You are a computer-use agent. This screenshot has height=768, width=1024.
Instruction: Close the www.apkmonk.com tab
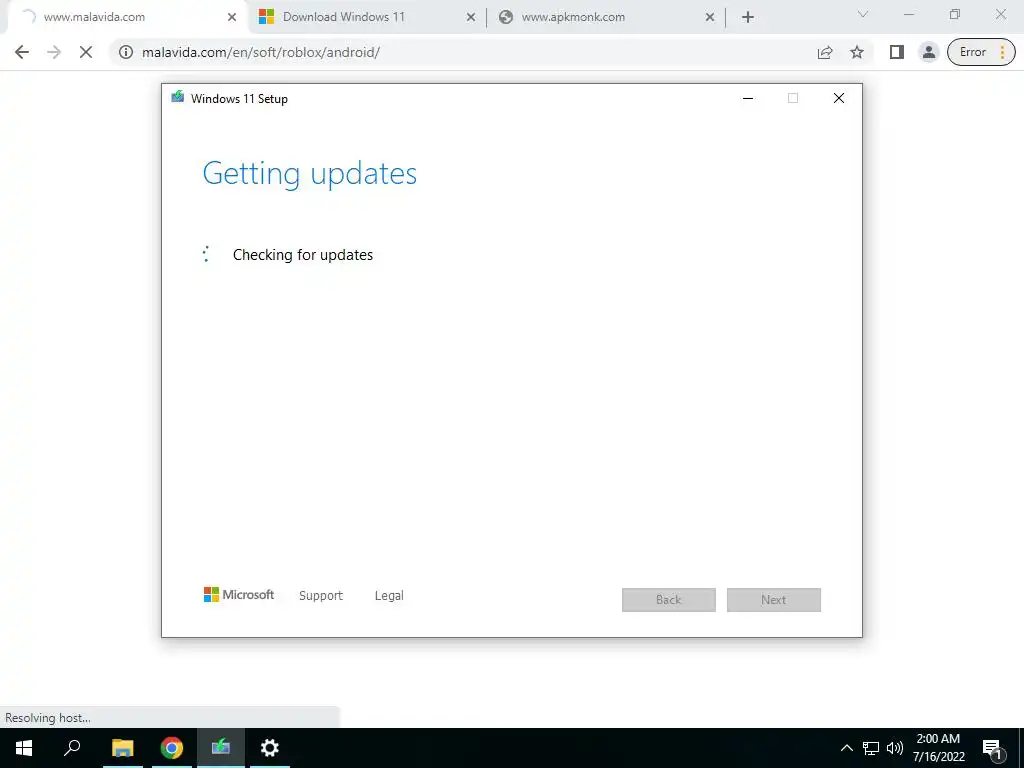(710, 17)
